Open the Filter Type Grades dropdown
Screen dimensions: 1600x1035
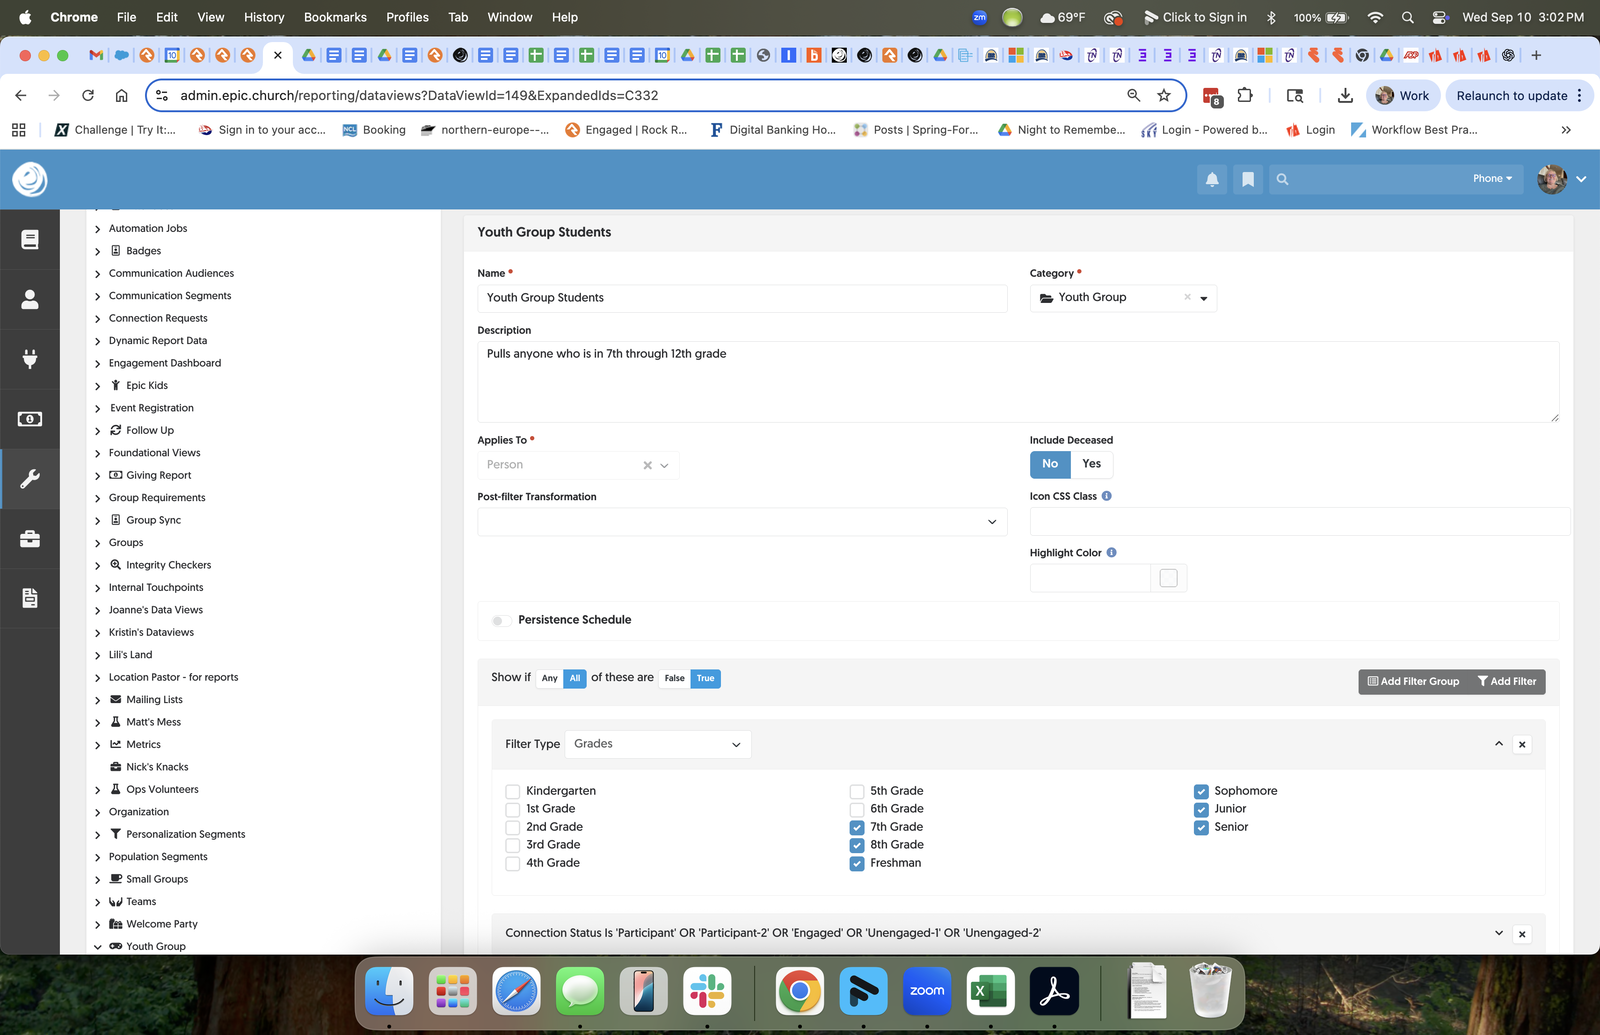(x=657, y=744)
